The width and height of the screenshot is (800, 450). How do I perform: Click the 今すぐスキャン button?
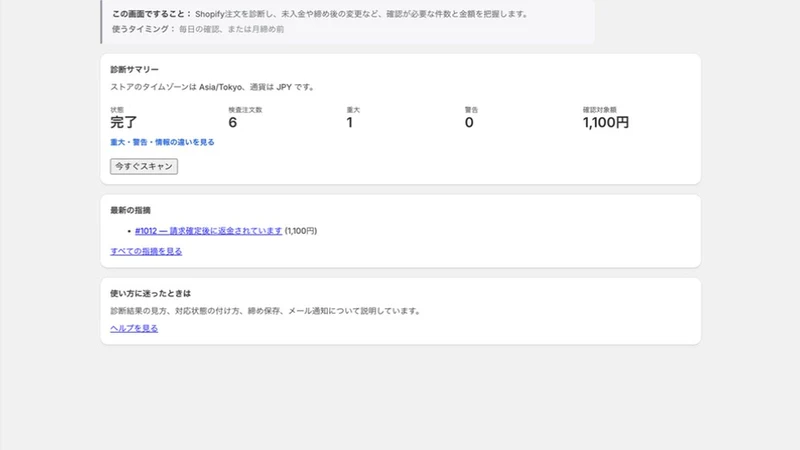click(x=144, y=166)
